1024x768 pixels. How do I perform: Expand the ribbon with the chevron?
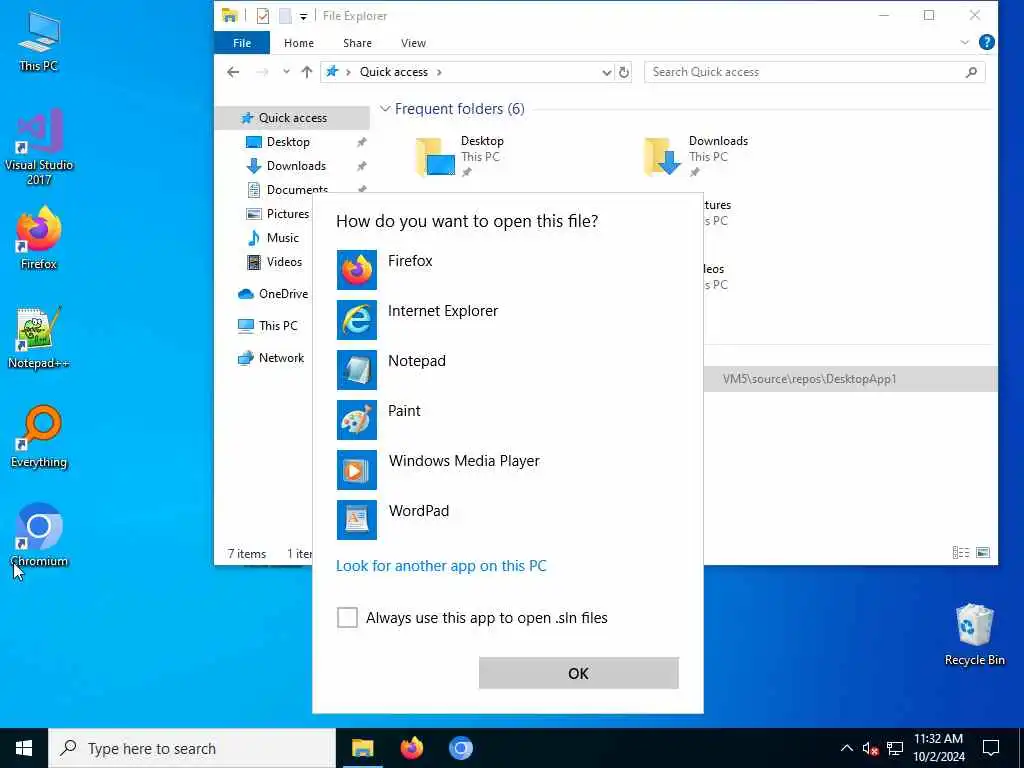tap(965, 42)
